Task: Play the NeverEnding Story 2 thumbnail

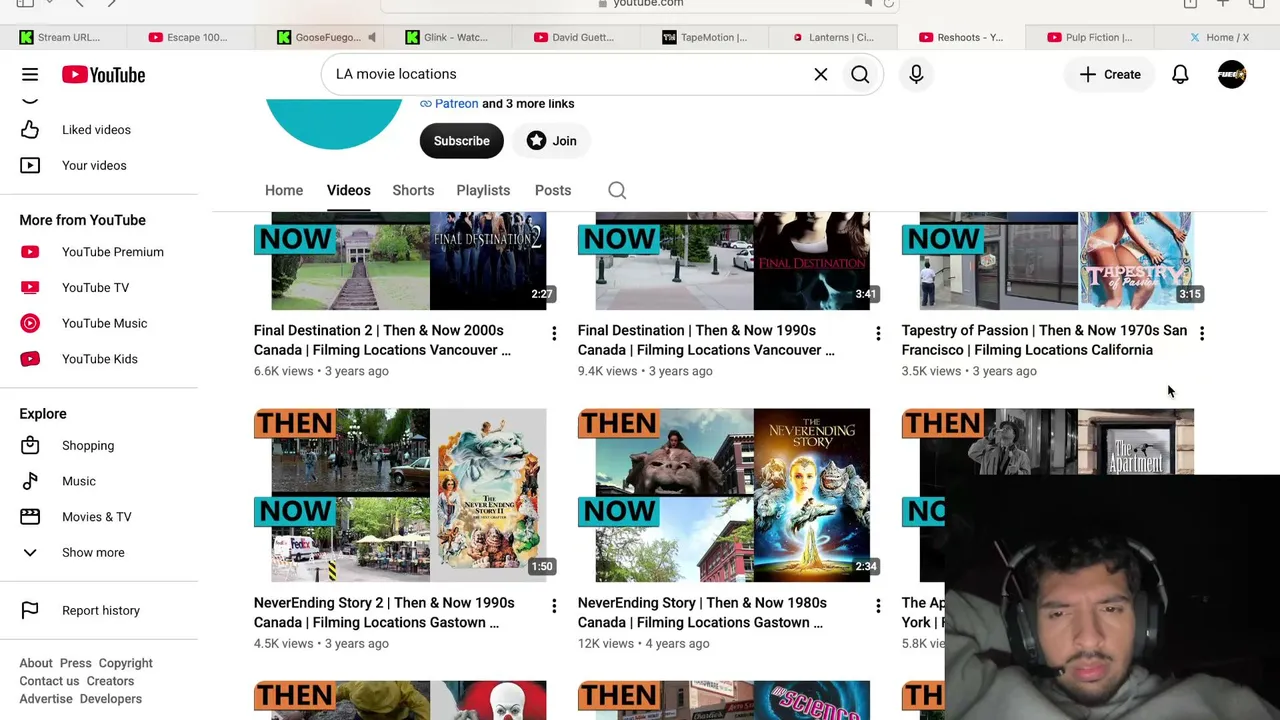Action: [x=400, y=495]
